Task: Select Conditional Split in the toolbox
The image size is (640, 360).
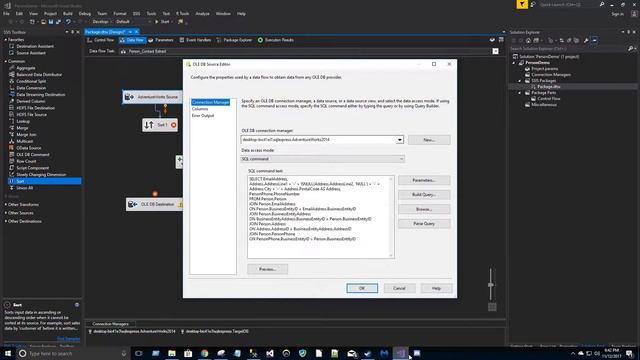Action: tap(31, 81)
